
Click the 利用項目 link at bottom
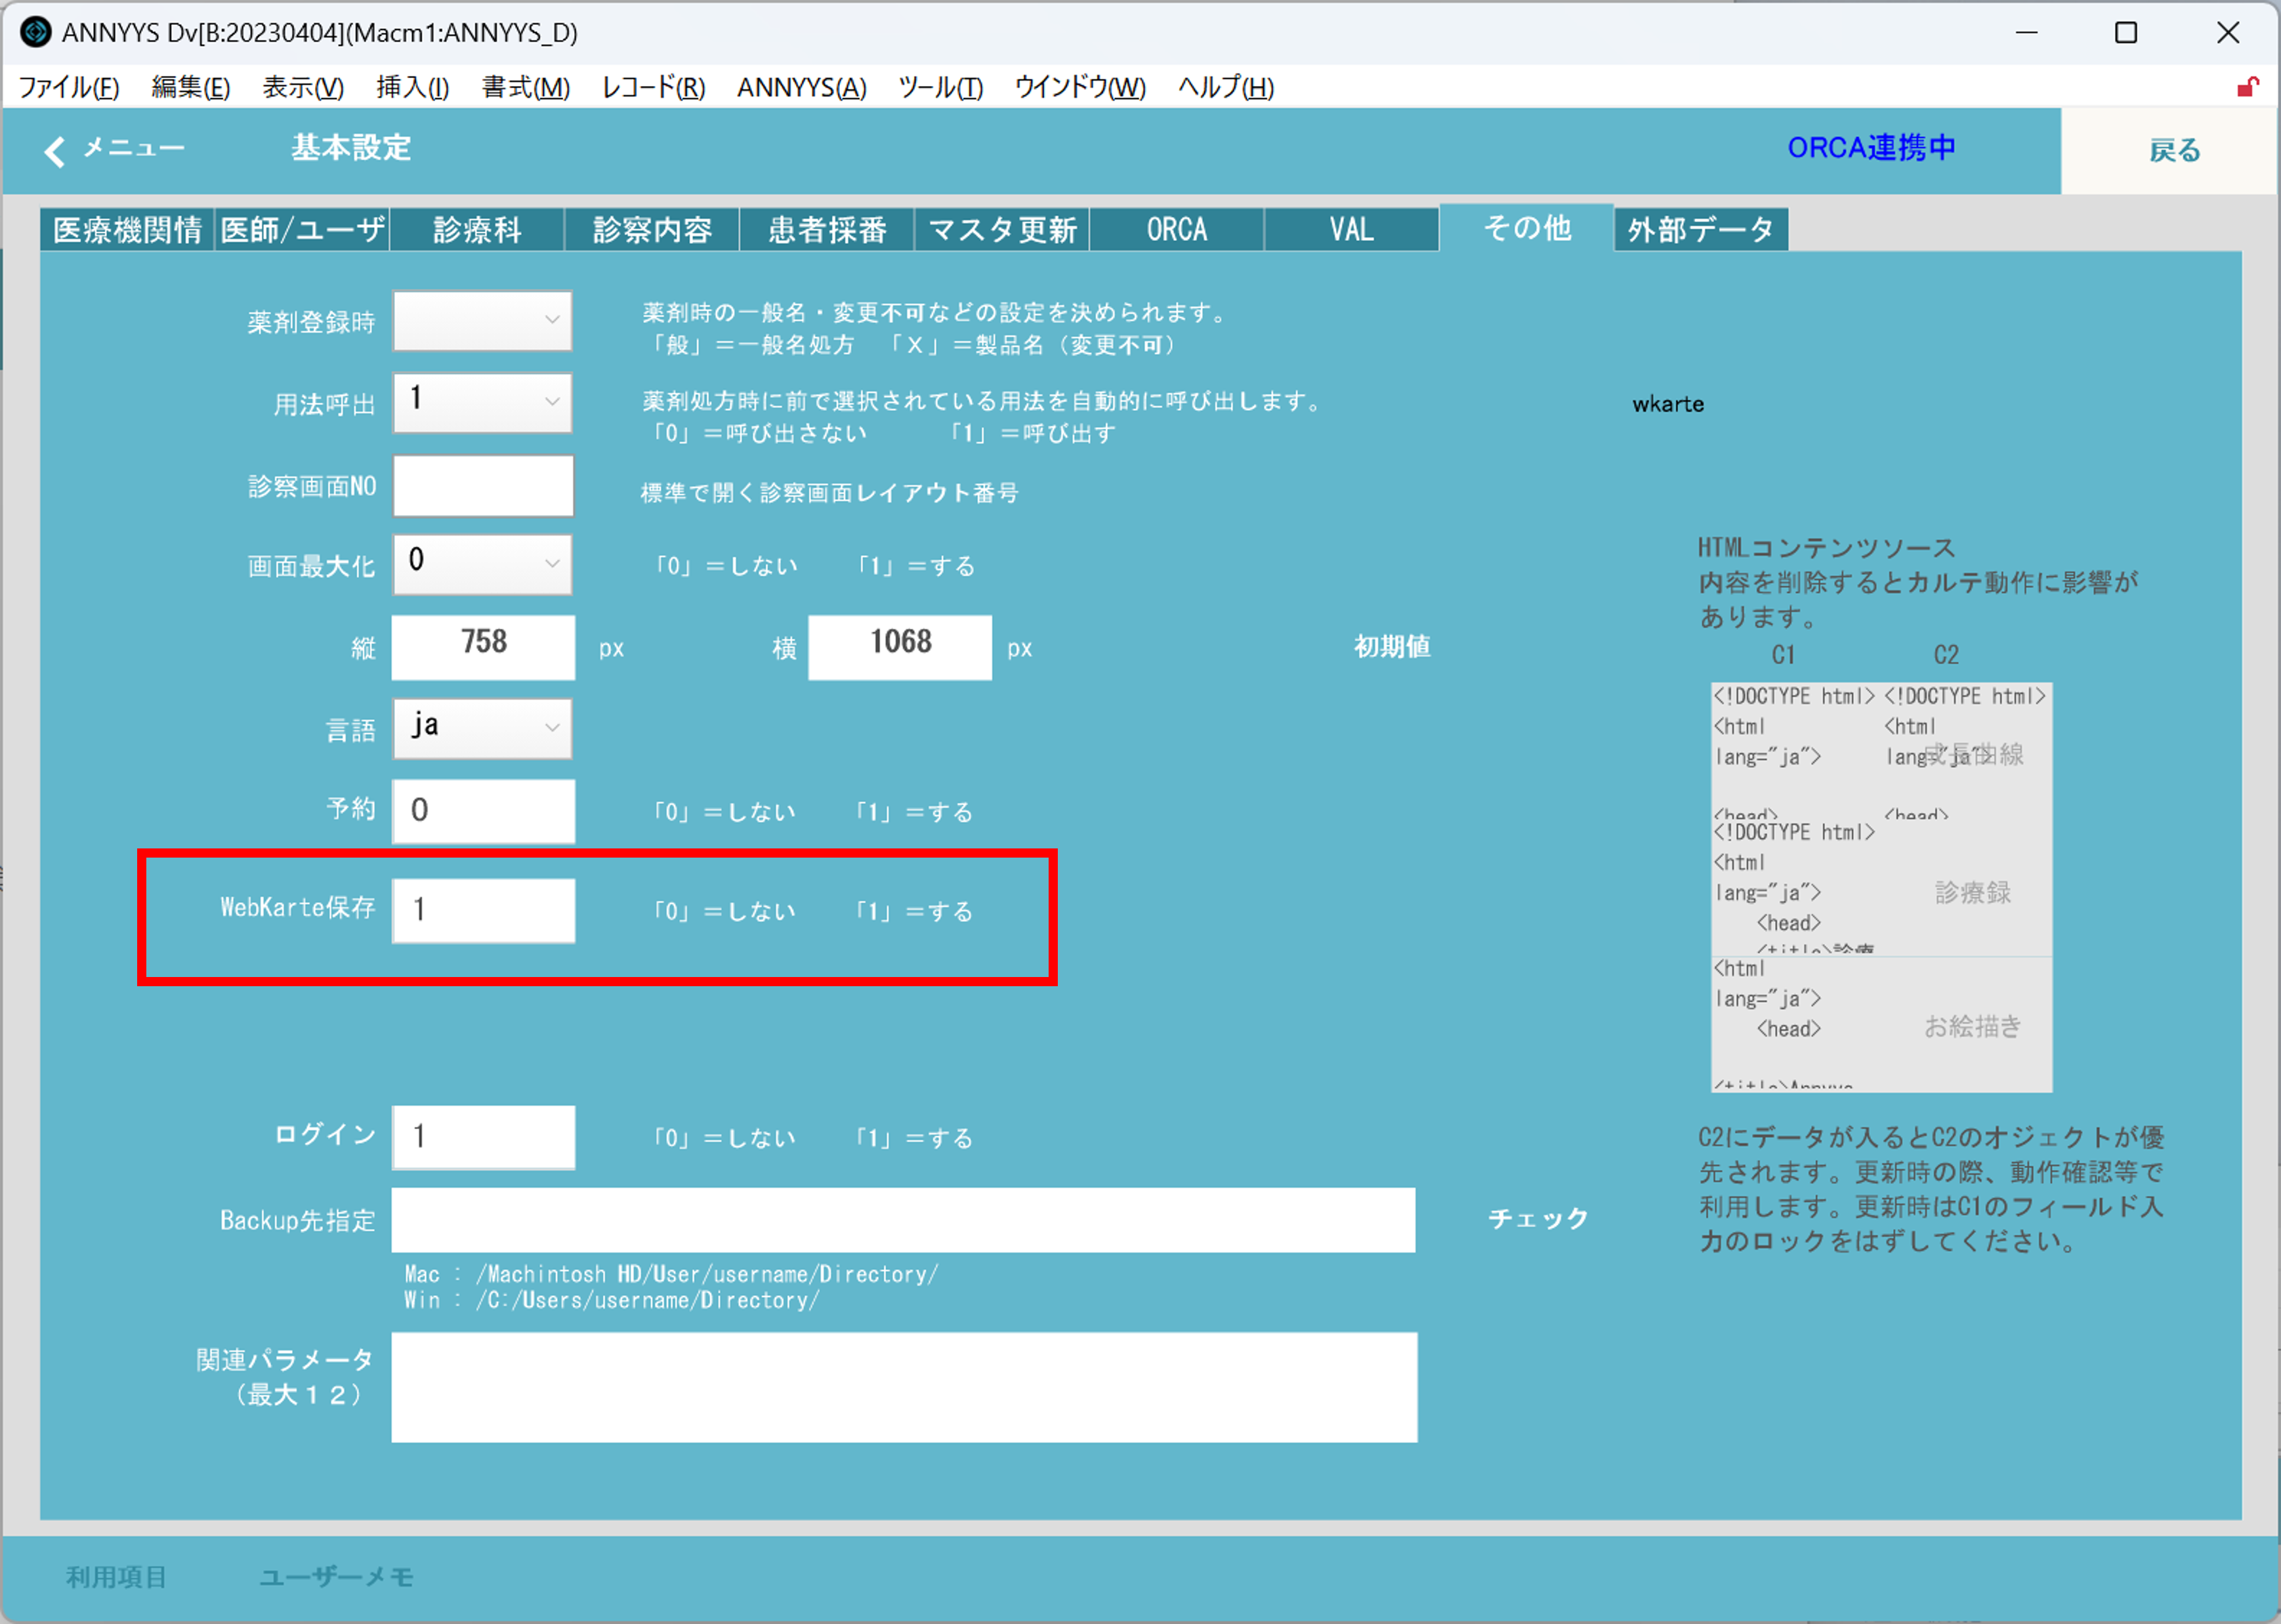click(116, 1577)
